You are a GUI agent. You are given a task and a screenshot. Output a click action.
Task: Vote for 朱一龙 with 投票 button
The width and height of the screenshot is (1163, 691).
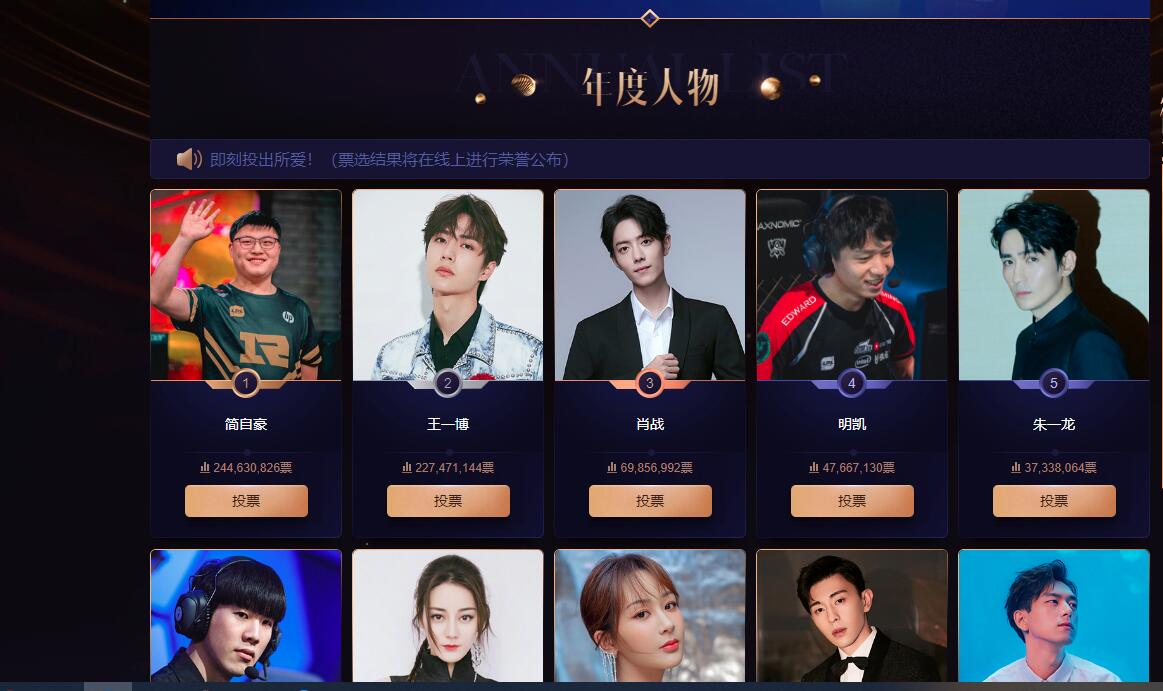(x=1054, y=501)
